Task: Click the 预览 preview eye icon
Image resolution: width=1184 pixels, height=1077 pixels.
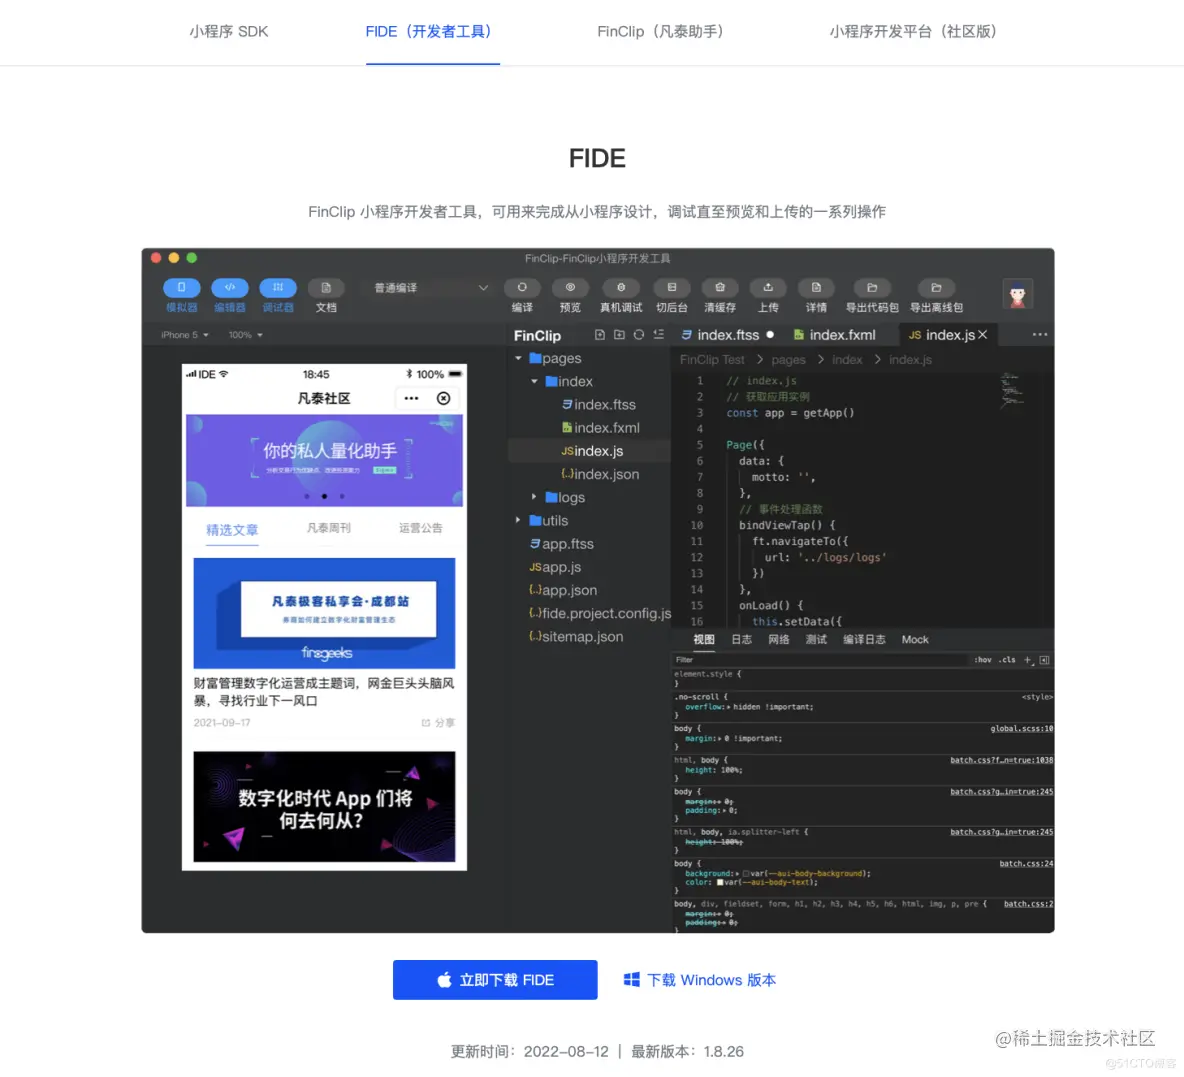Action: tap(570, 288)
